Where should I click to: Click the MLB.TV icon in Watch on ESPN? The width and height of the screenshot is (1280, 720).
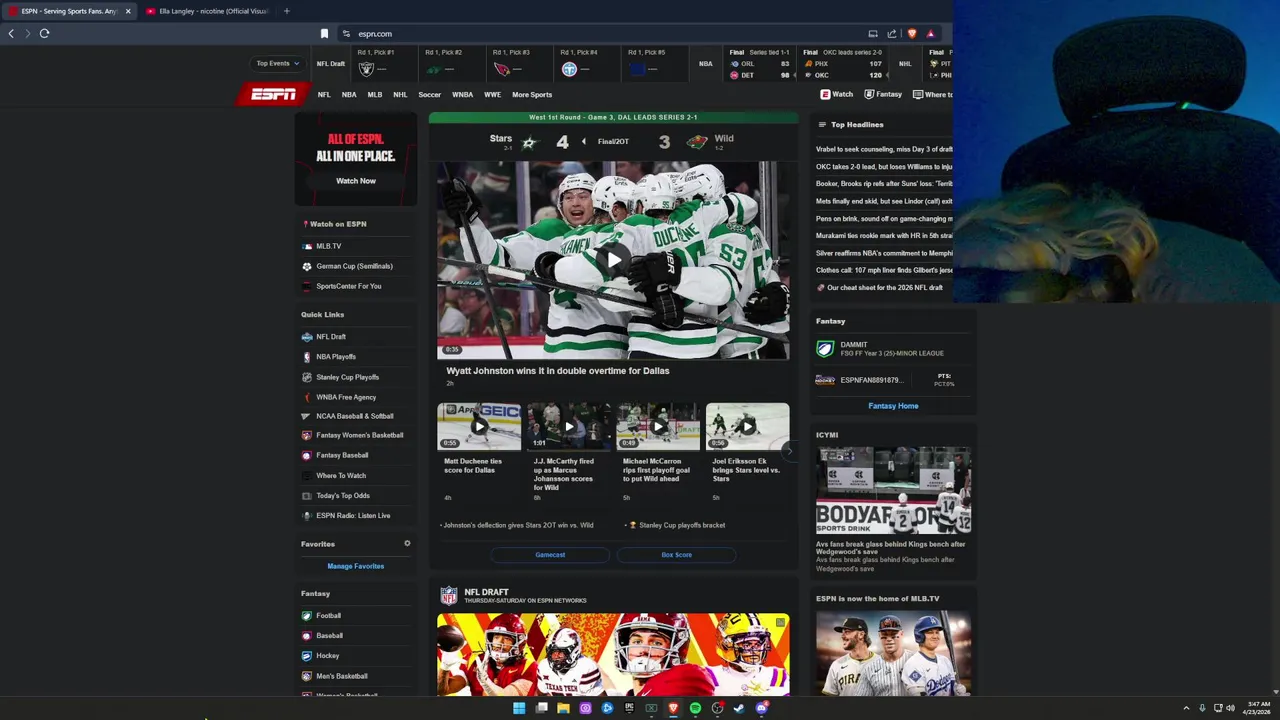307,246
